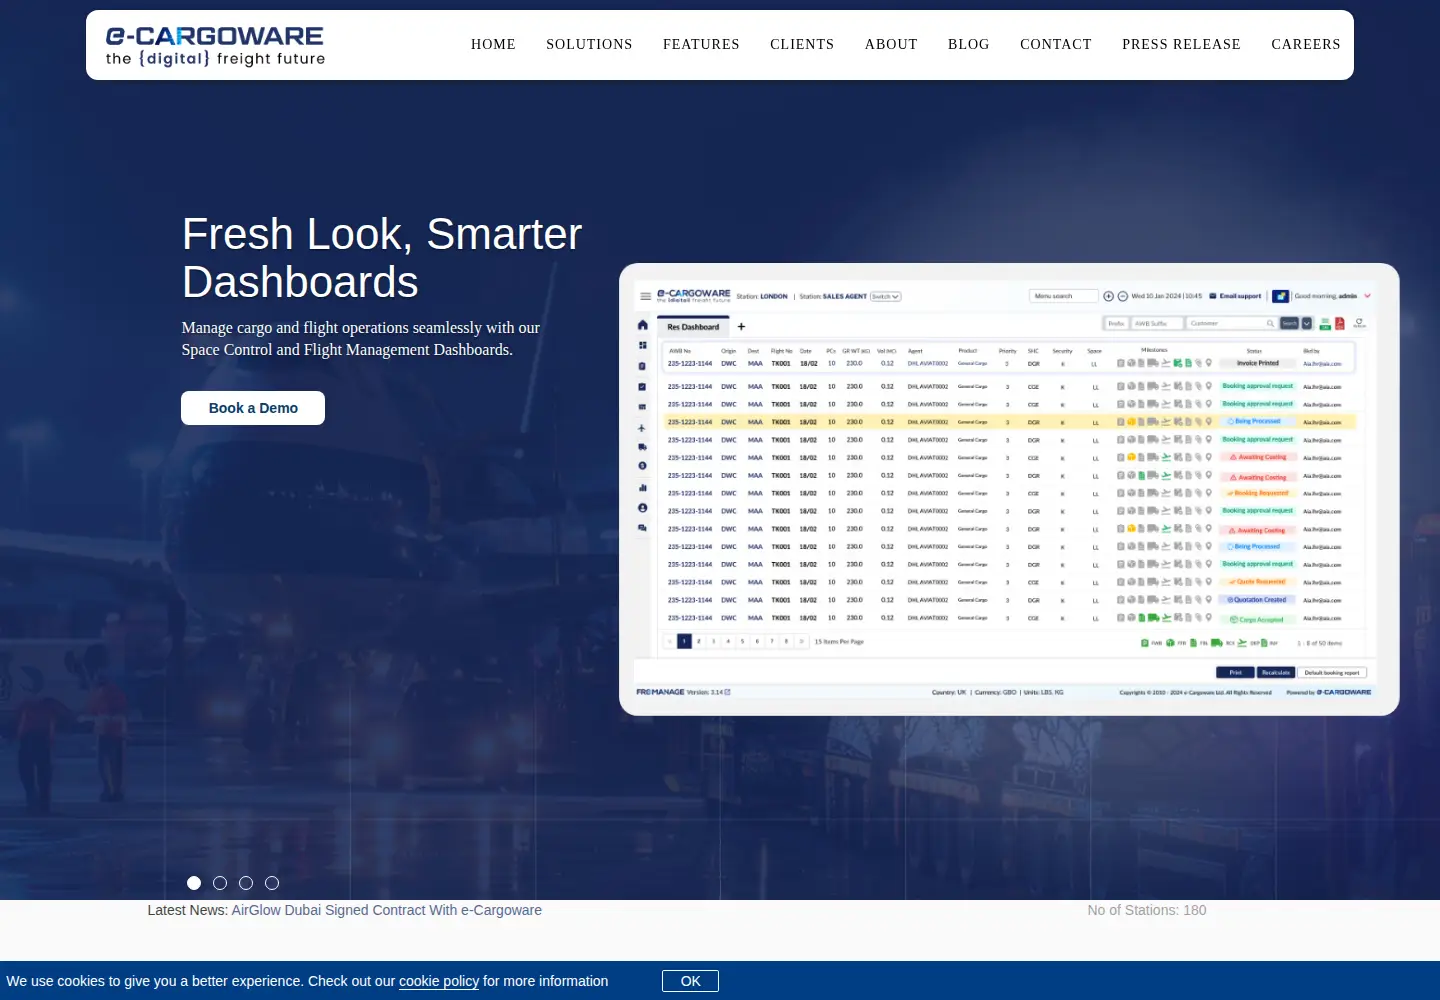The height and width of the screenshot is (1000, 1440).
Task: Click the 'Manage cargo and flight operations' paragraph
Action: tap(361, 339)
